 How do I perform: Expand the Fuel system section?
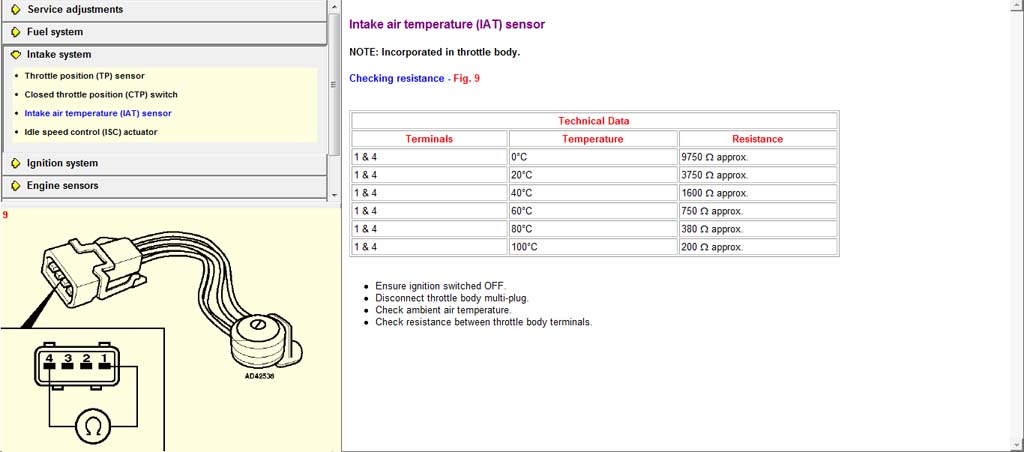[55, 32]
